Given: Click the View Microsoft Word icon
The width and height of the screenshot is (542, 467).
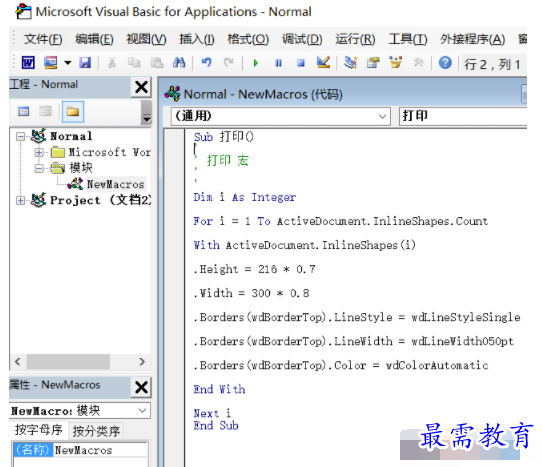Looking at the screenshot, I should coord(28,63).
